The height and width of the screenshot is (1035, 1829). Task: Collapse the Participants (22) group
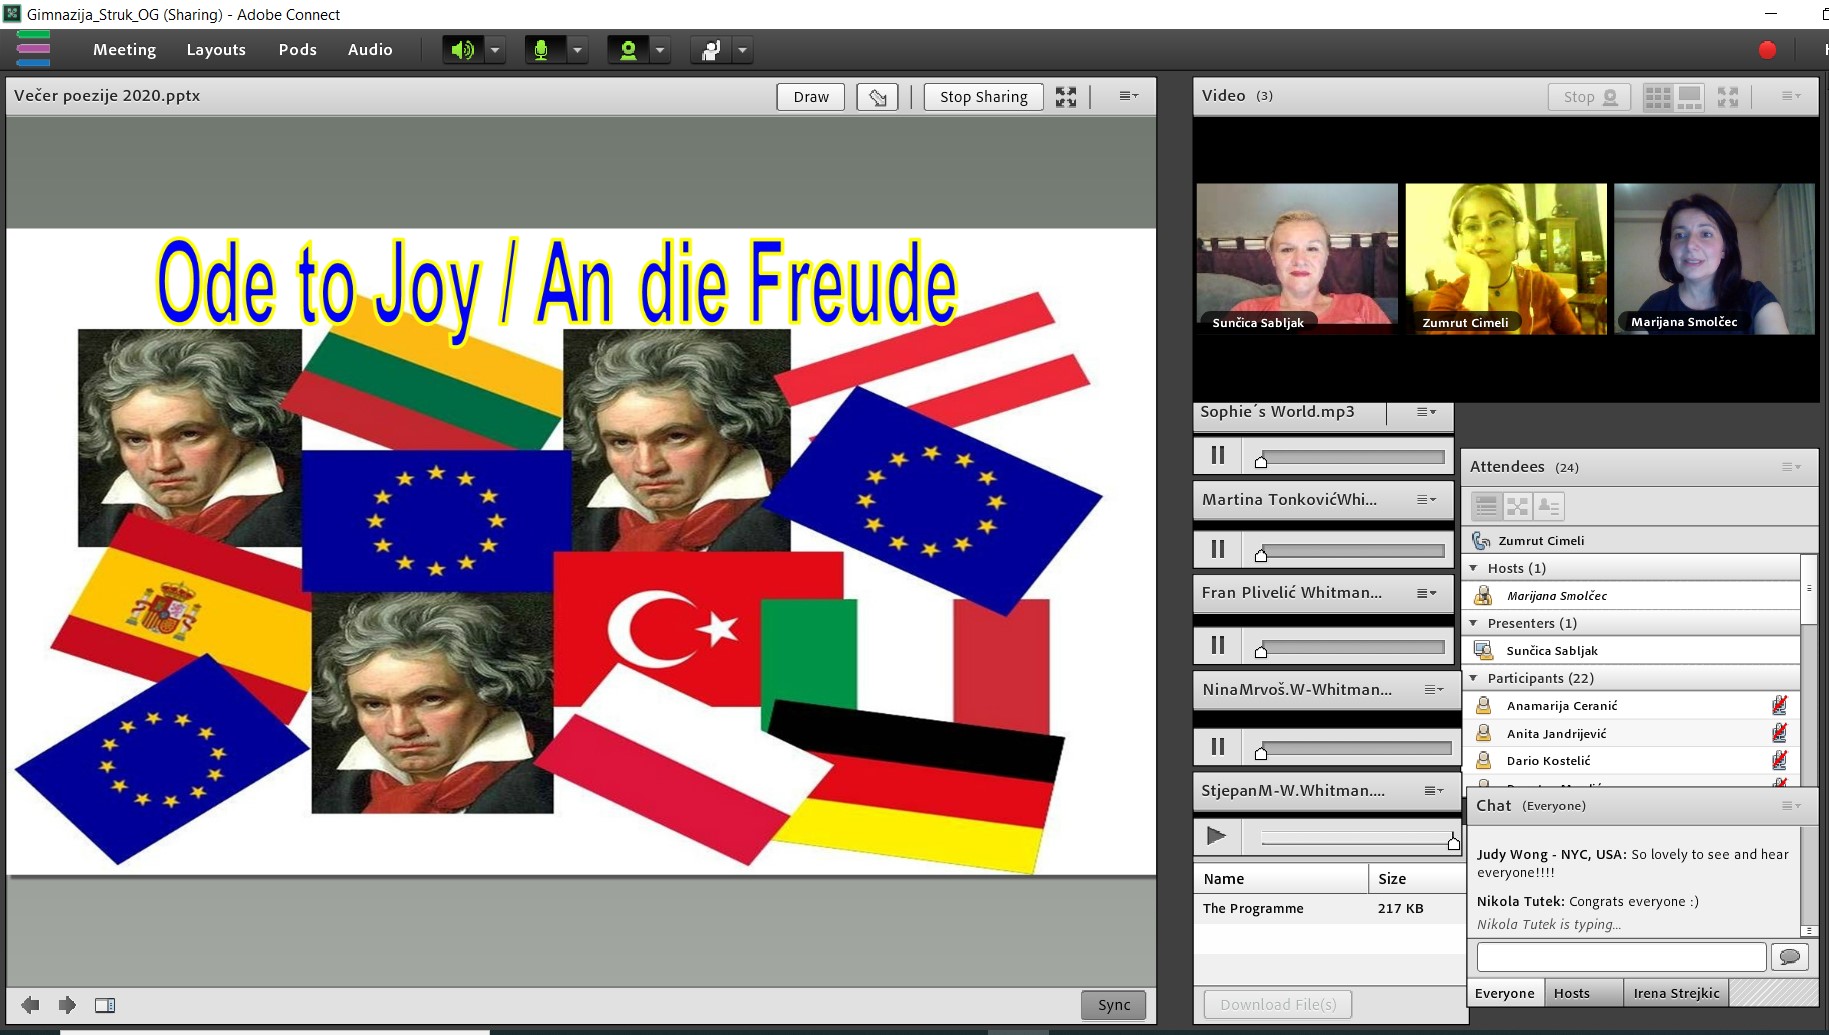point(1473,678)
